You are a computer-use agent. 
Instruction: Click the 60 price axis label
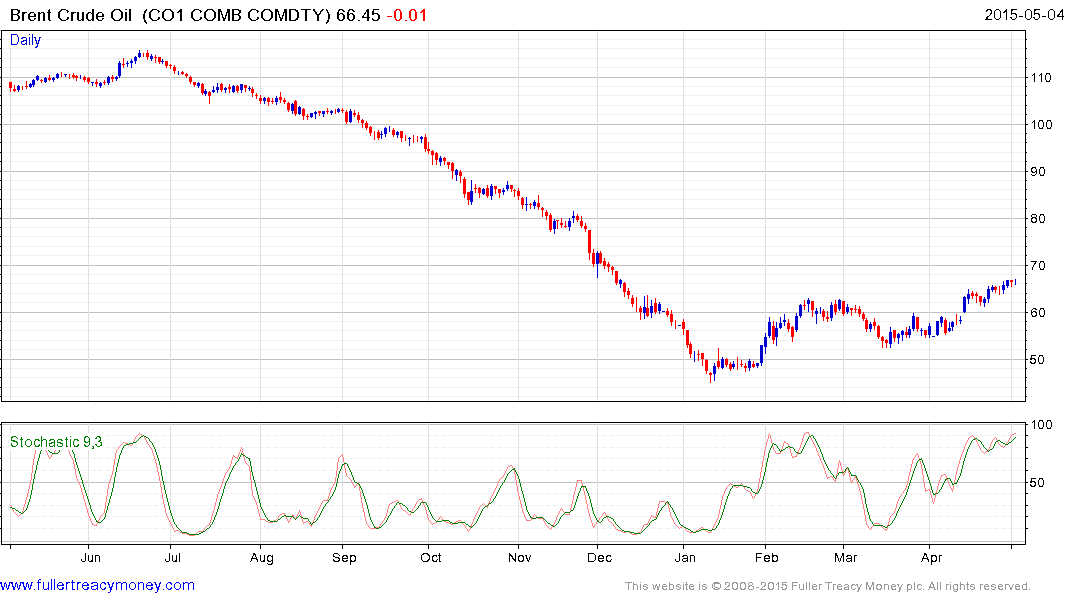1038,313
